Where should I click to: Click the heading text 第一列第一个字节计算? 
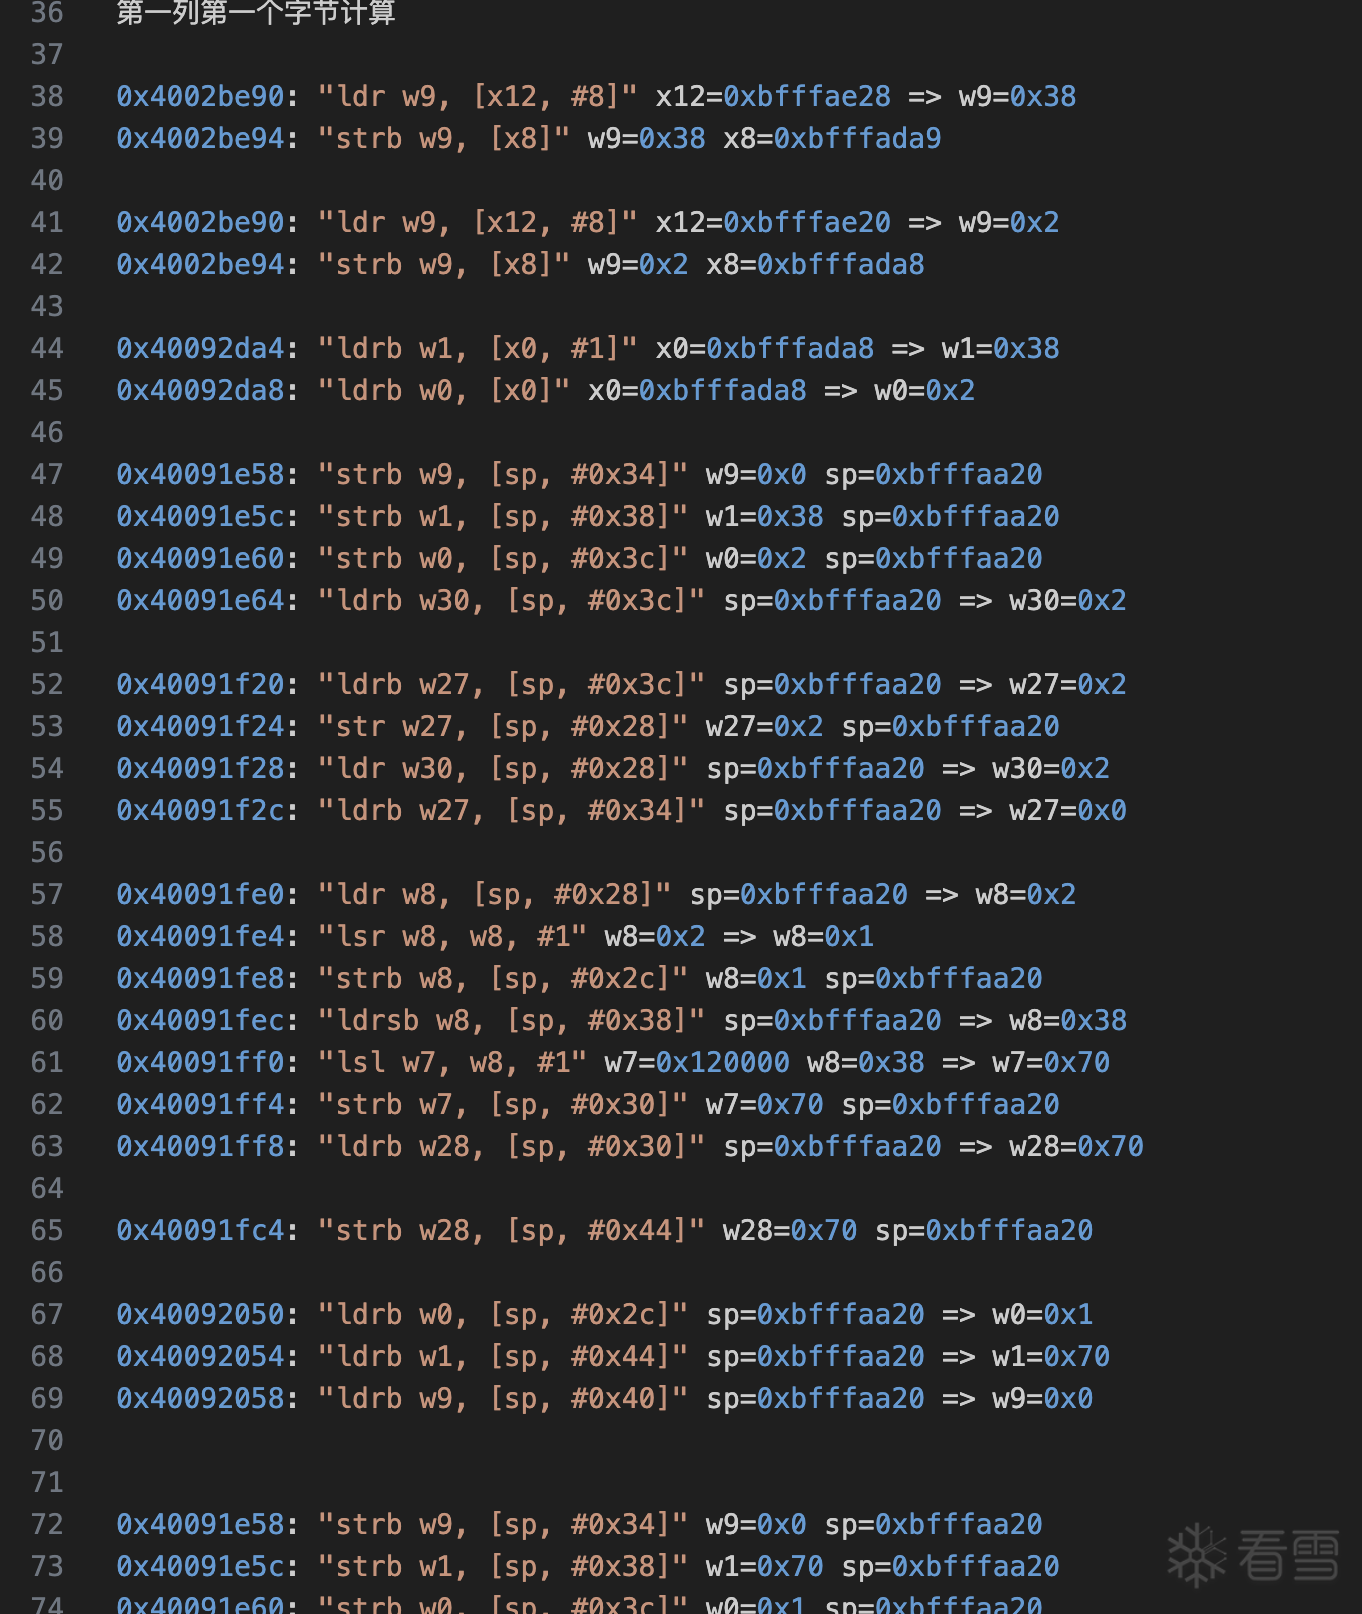coord(256,12)
